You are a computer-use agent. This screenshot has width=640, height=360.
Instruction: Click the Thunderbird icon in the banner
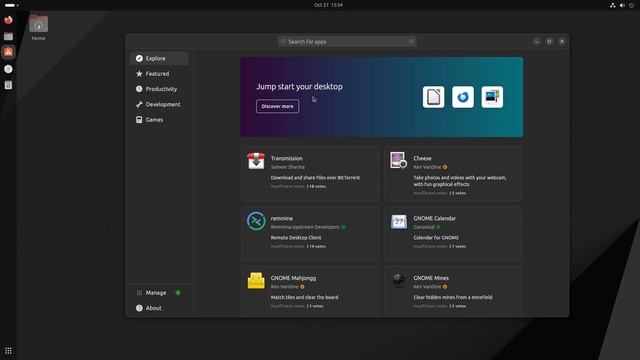click(463, 97)
